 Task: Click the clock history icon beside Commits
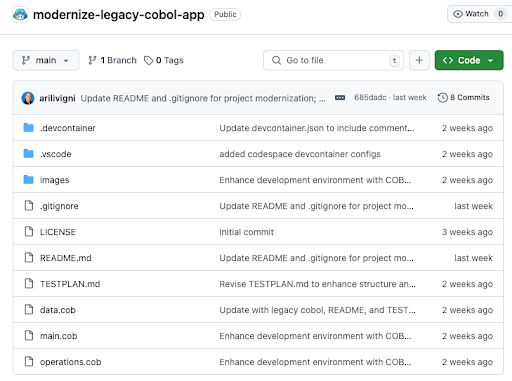pyautogui.click(x=442, y=98)
